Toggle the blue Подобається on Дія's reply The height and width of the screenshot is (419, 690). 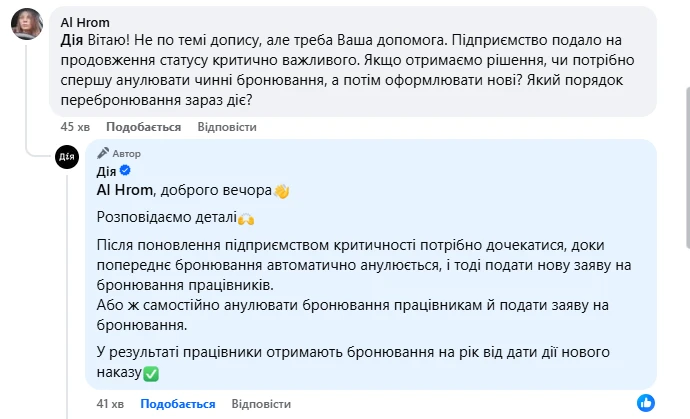pyautogui.click(x=177, y=403)
